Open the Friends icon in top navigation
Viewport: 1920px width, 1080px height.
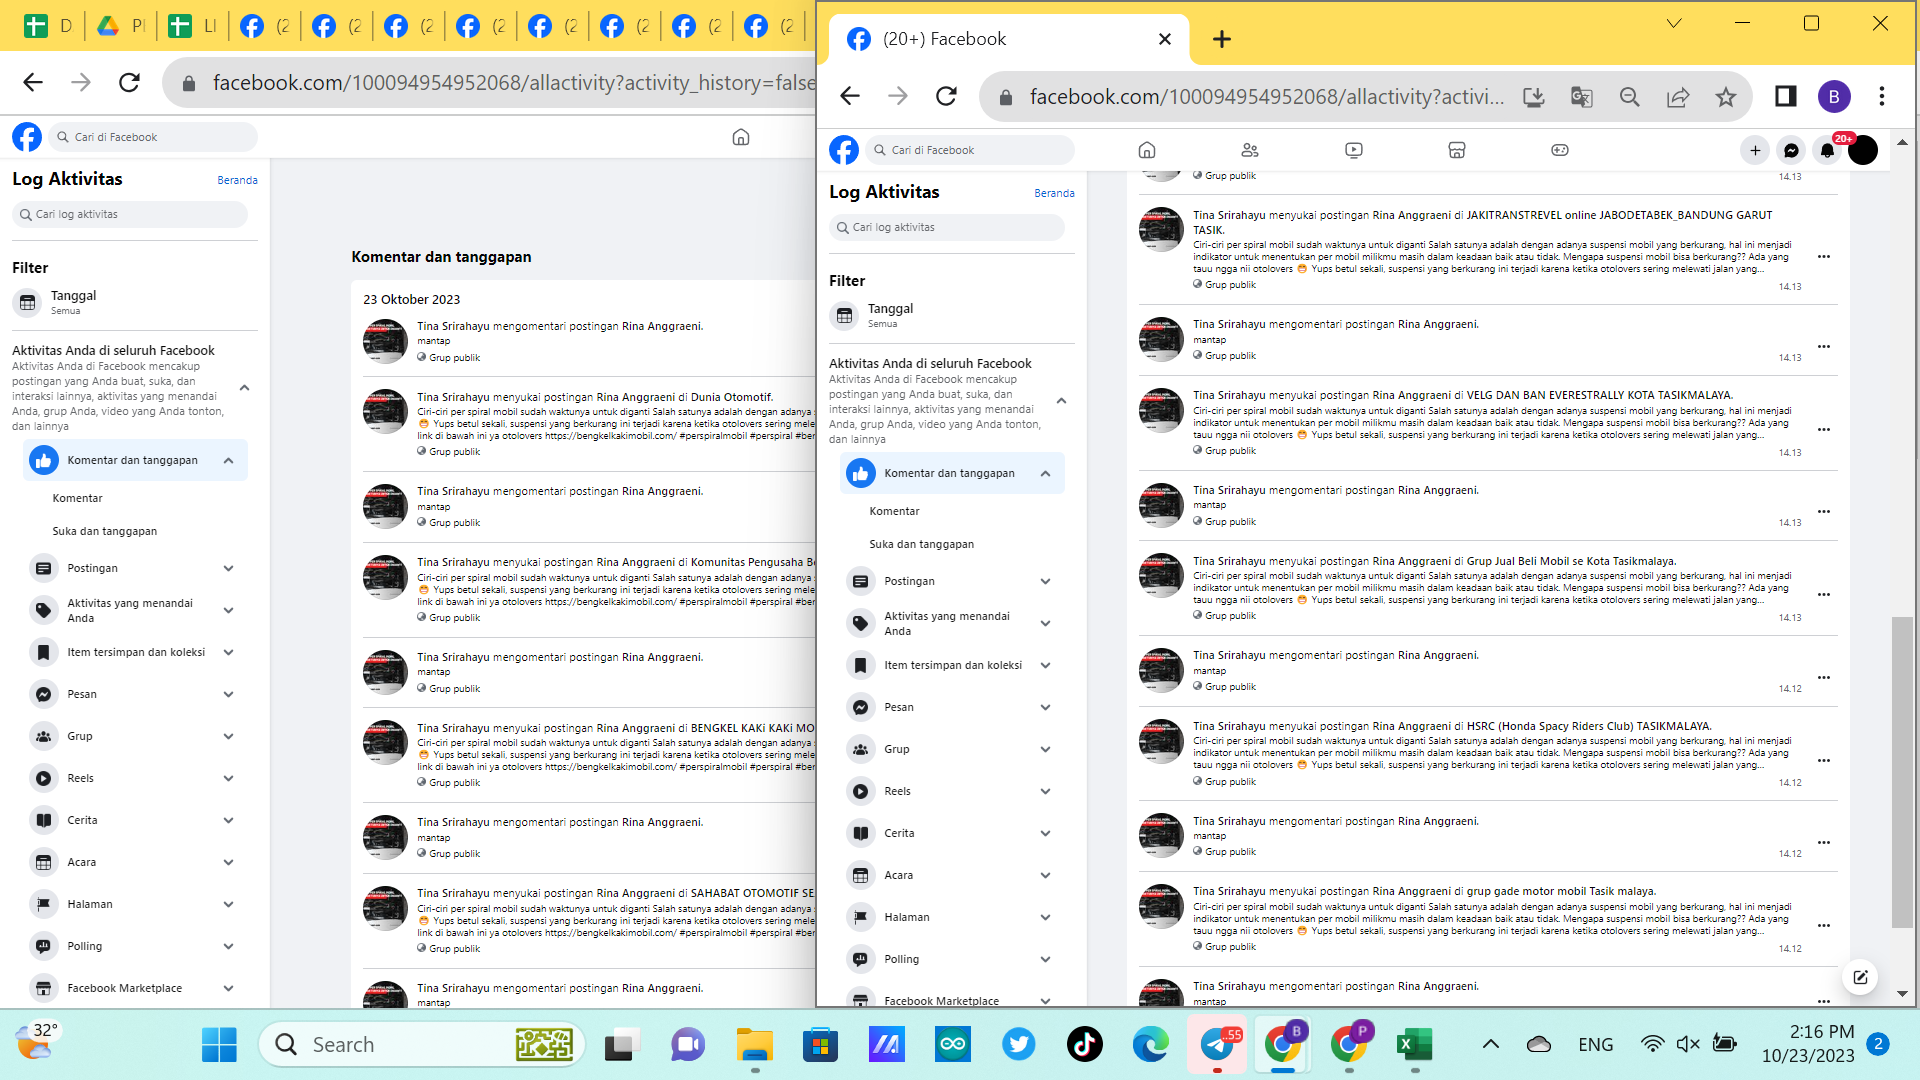click(x=1249, y=150)
